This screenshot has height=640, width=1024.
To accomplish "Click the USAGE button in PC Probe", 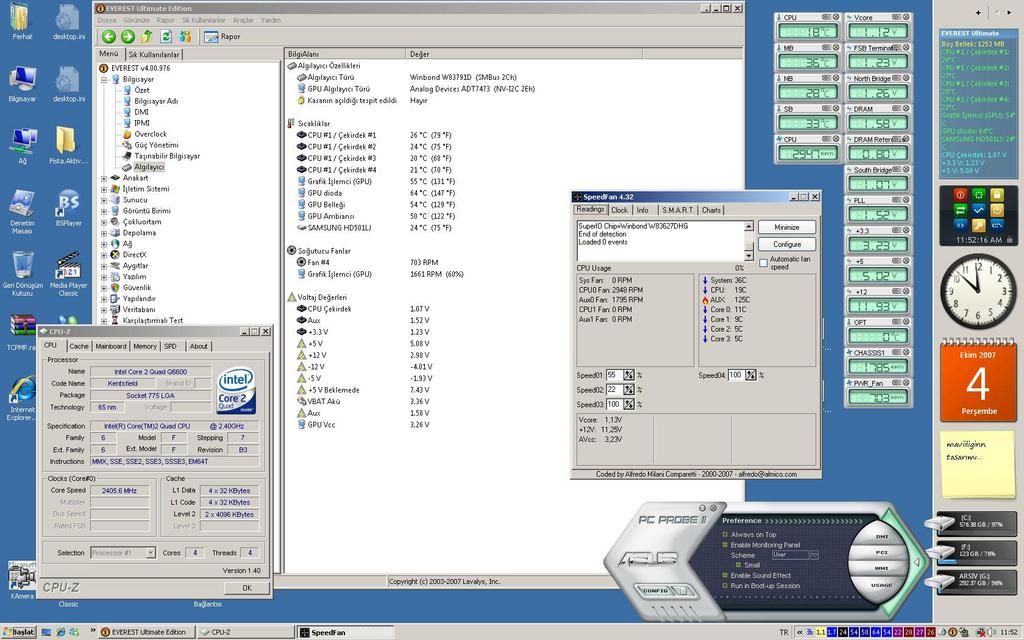I will pyautogui.click(x=882, y=585).
